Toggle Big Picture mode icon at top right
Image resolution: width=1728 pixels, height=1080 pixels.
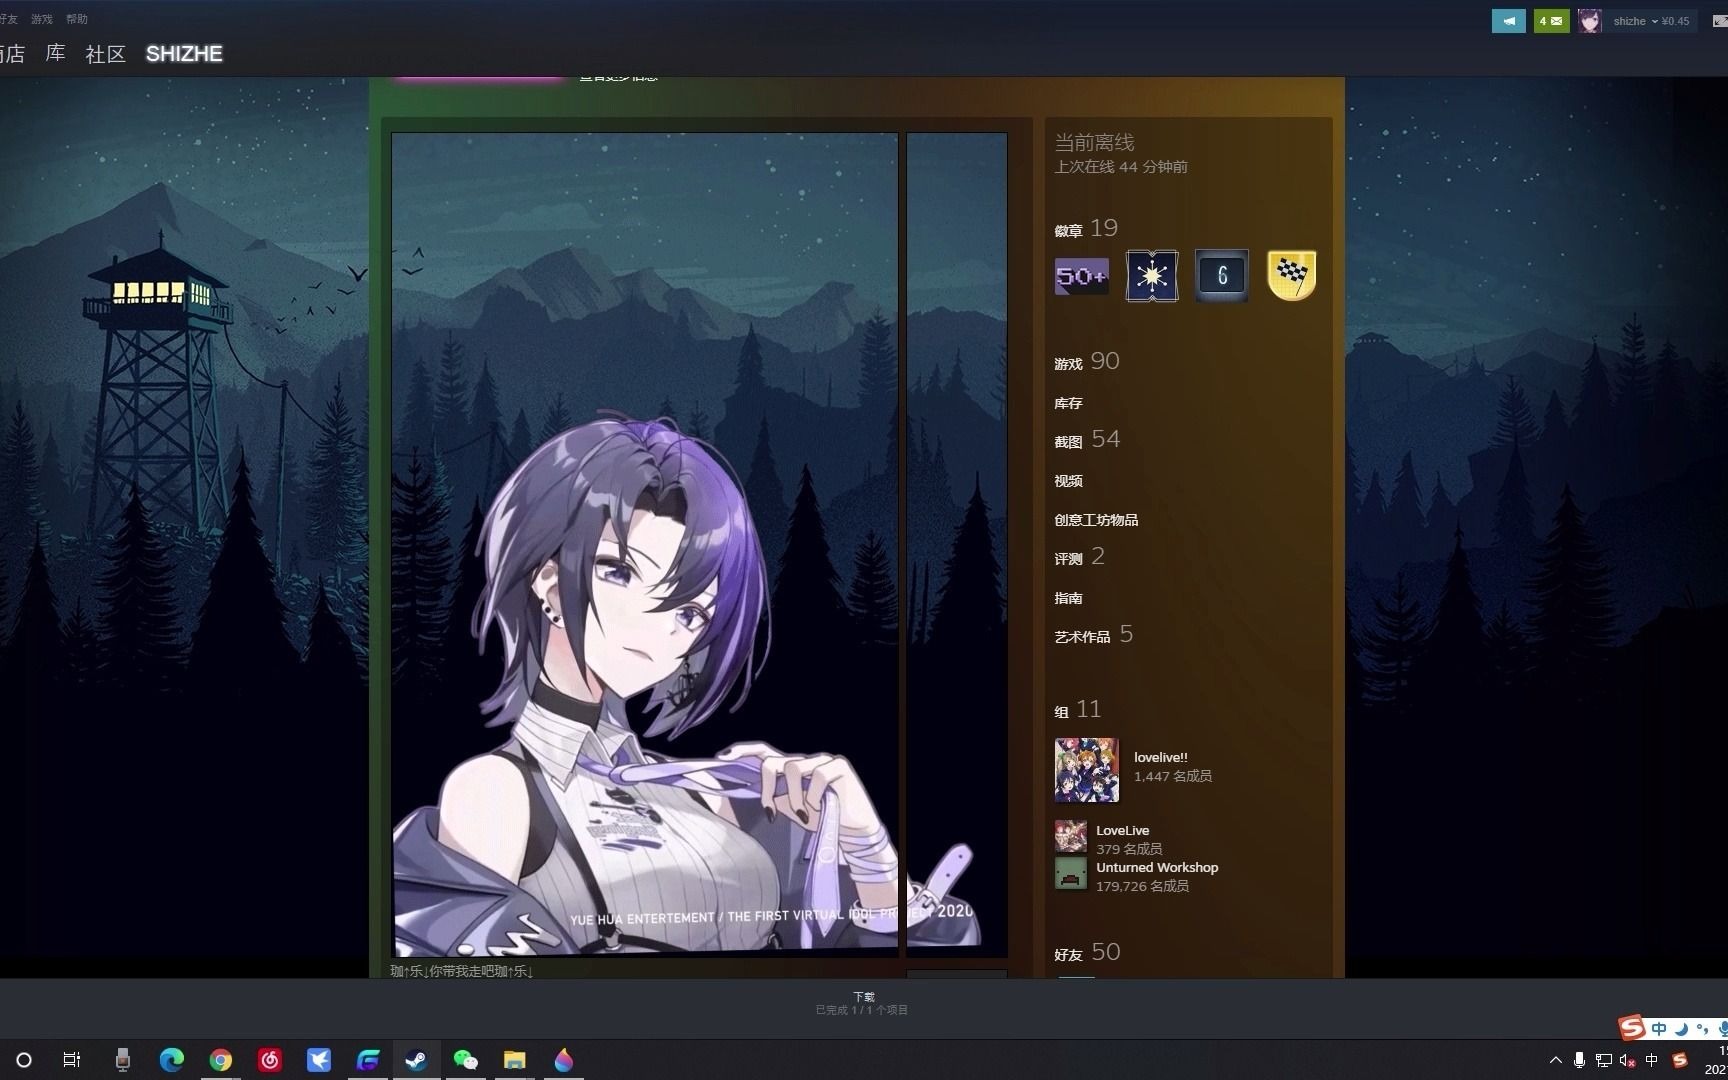(1721, 21)
